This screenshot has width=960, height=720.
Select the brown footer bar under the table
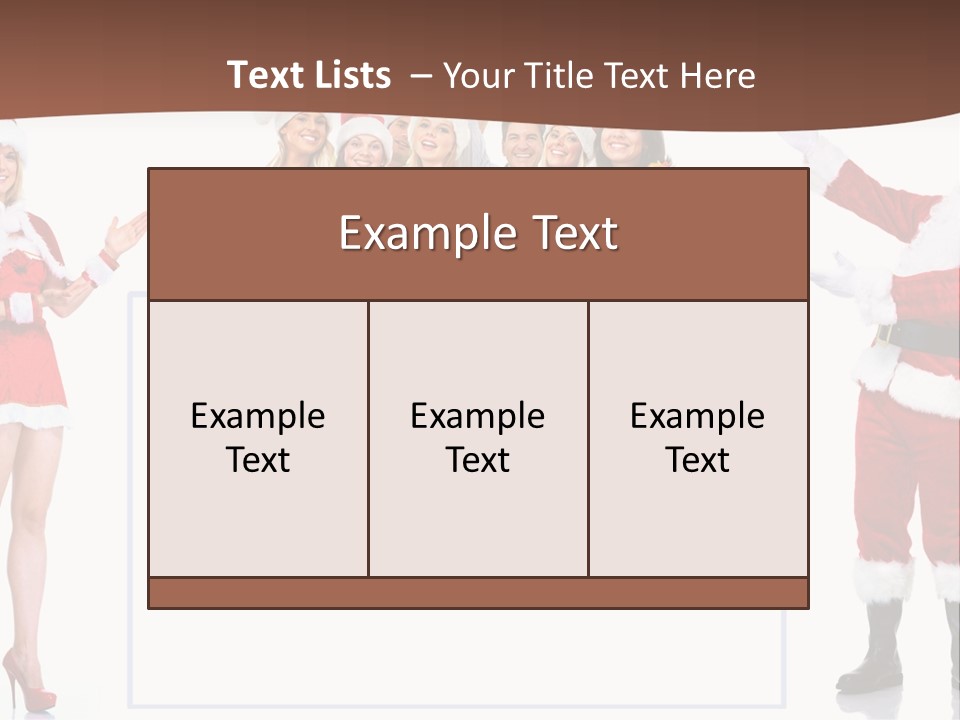(x=478, y=593)
